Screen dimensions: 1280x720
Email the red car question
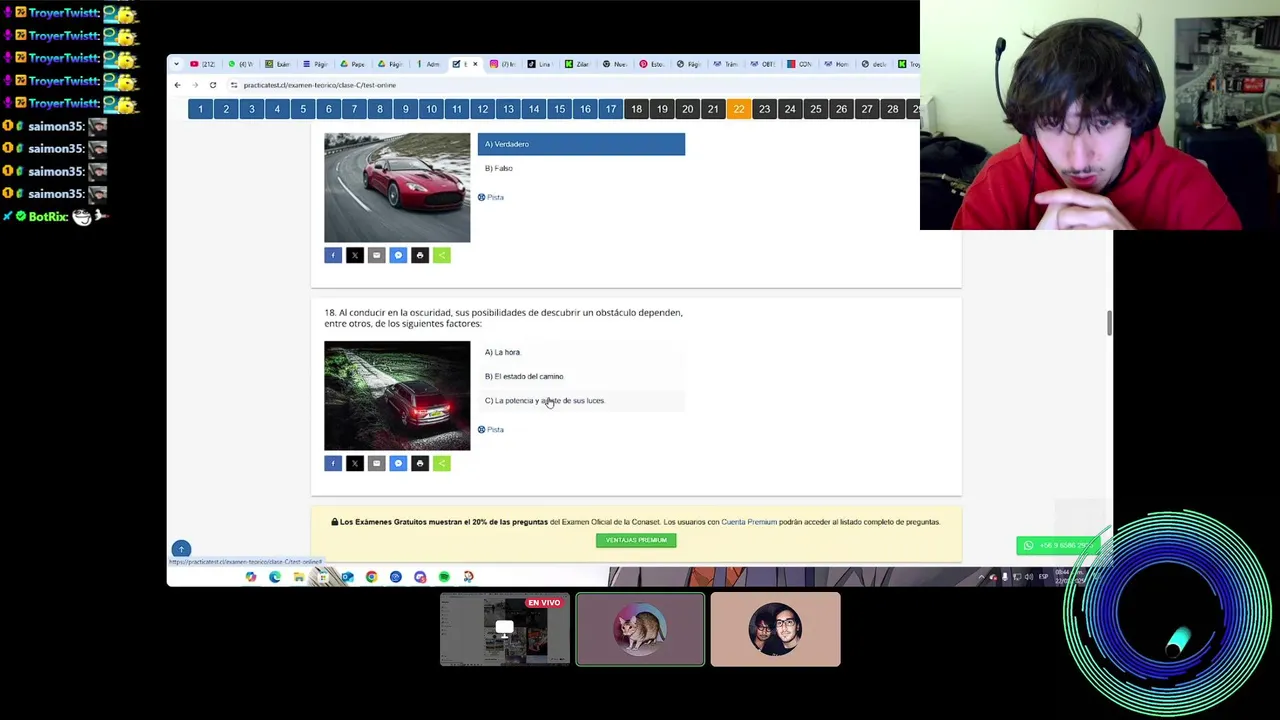coord(376,255)
